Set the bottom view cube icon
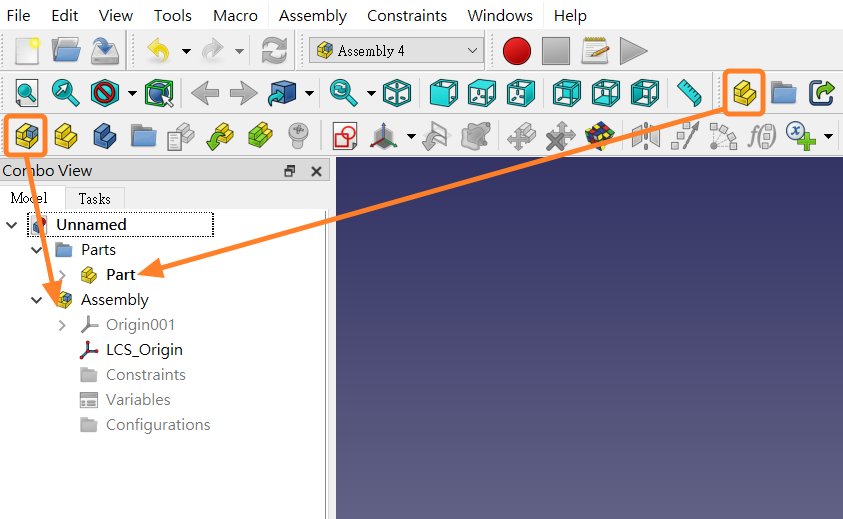Screen dimensions: 843x519 [606, 93]
